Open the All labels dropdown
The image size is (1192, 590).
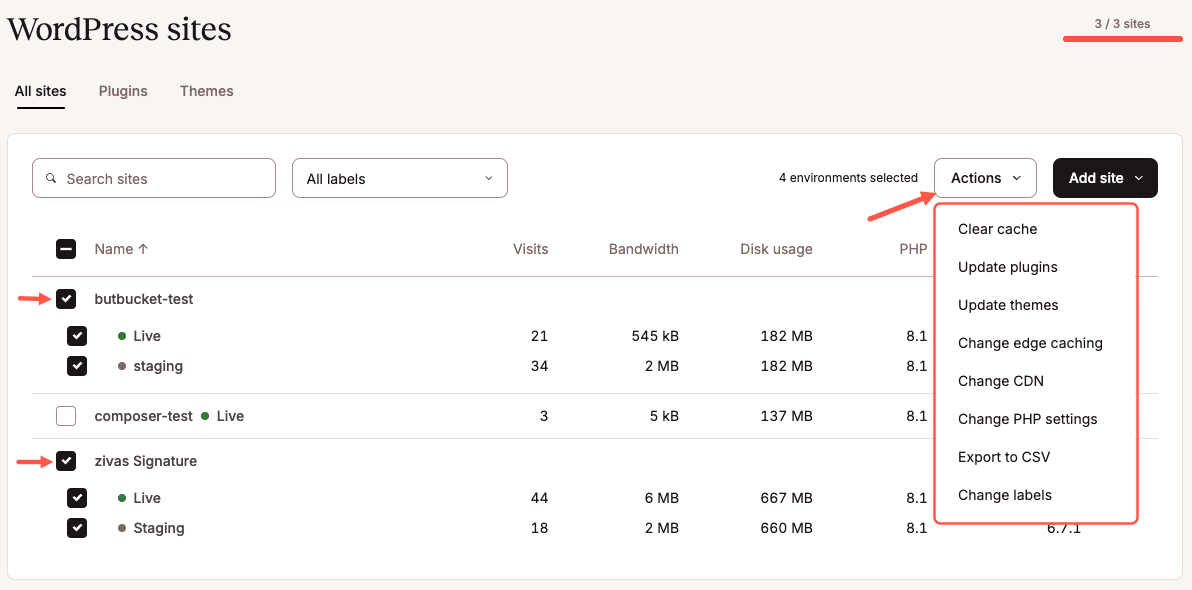pos(399,178)
